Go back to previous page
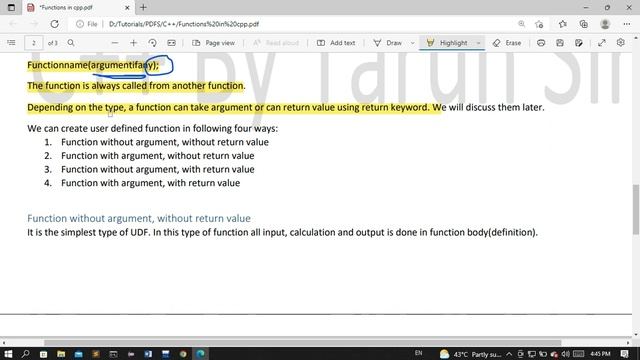Viewport: 640px width, 360px height. [x=13, y=24]
